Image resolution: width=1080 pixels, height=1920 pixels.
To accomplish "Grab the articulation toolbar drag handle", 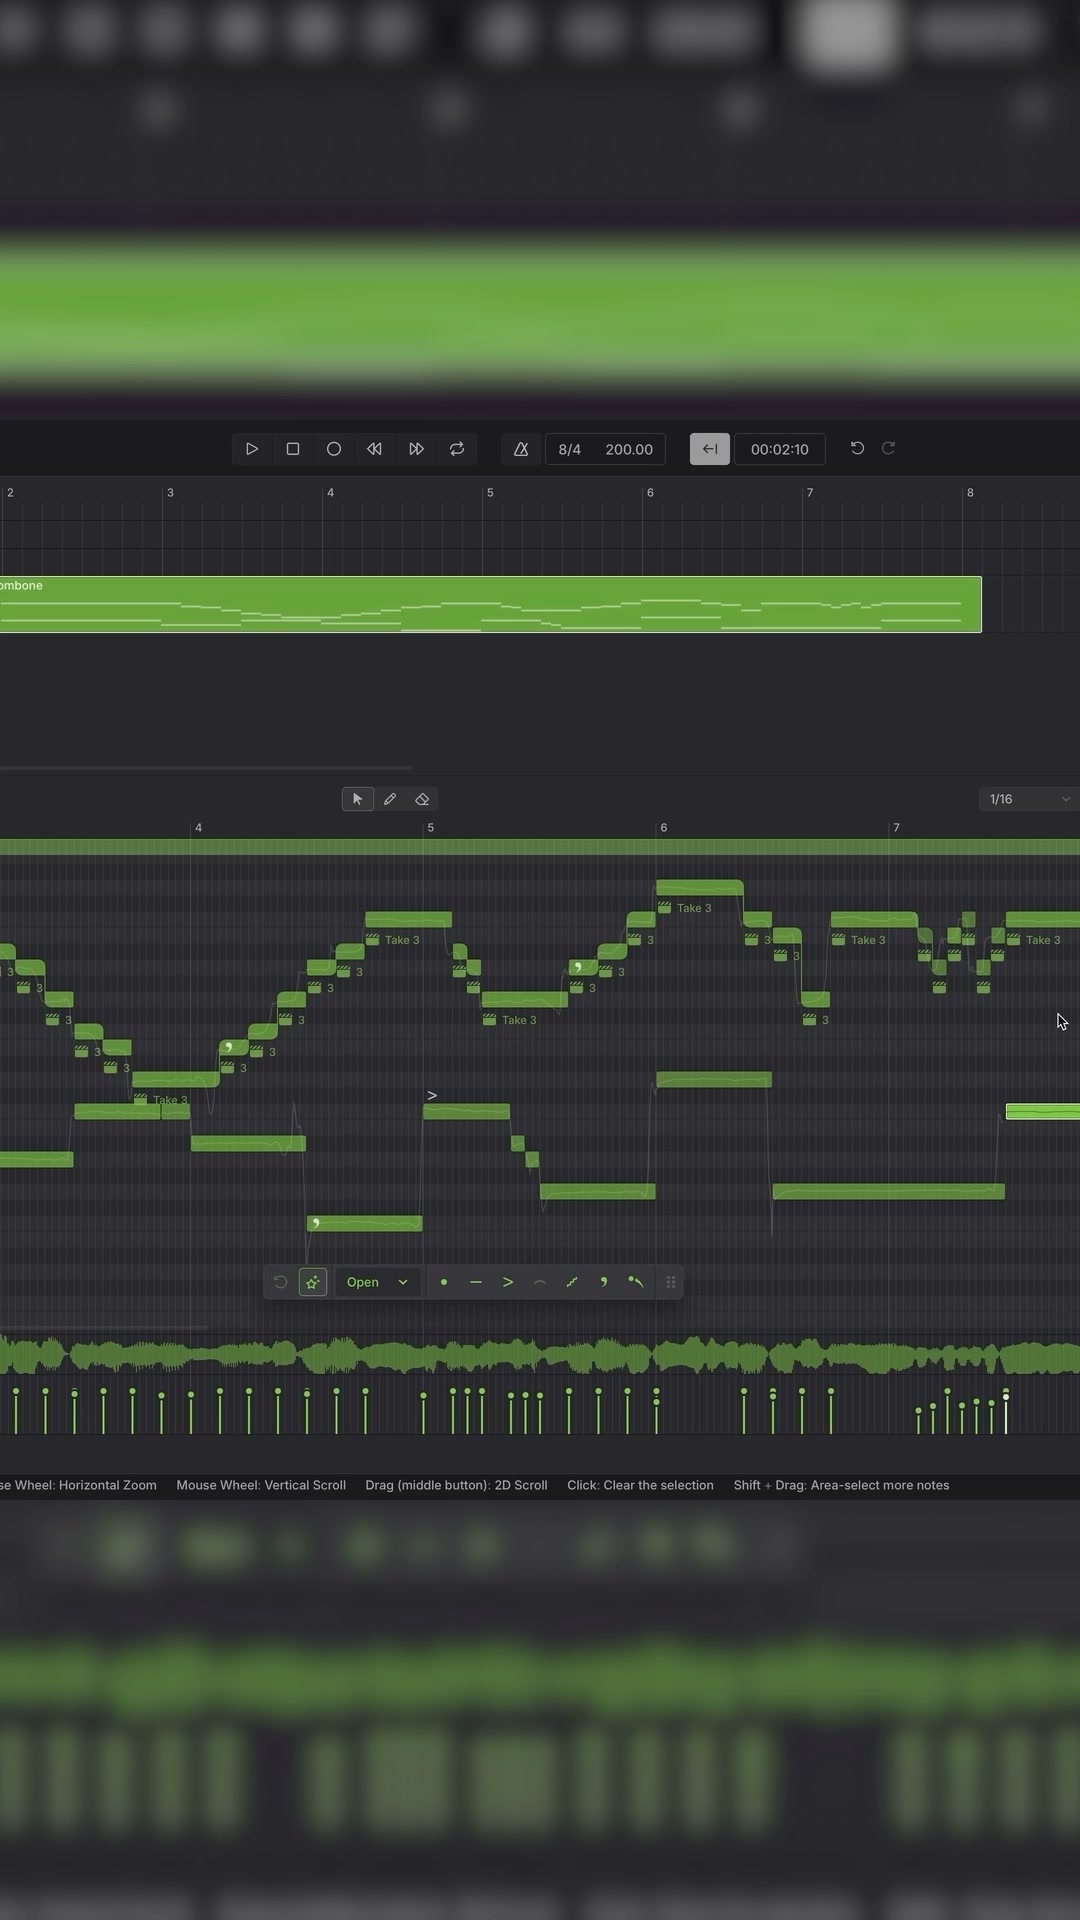I will (x=671, y=1282).
